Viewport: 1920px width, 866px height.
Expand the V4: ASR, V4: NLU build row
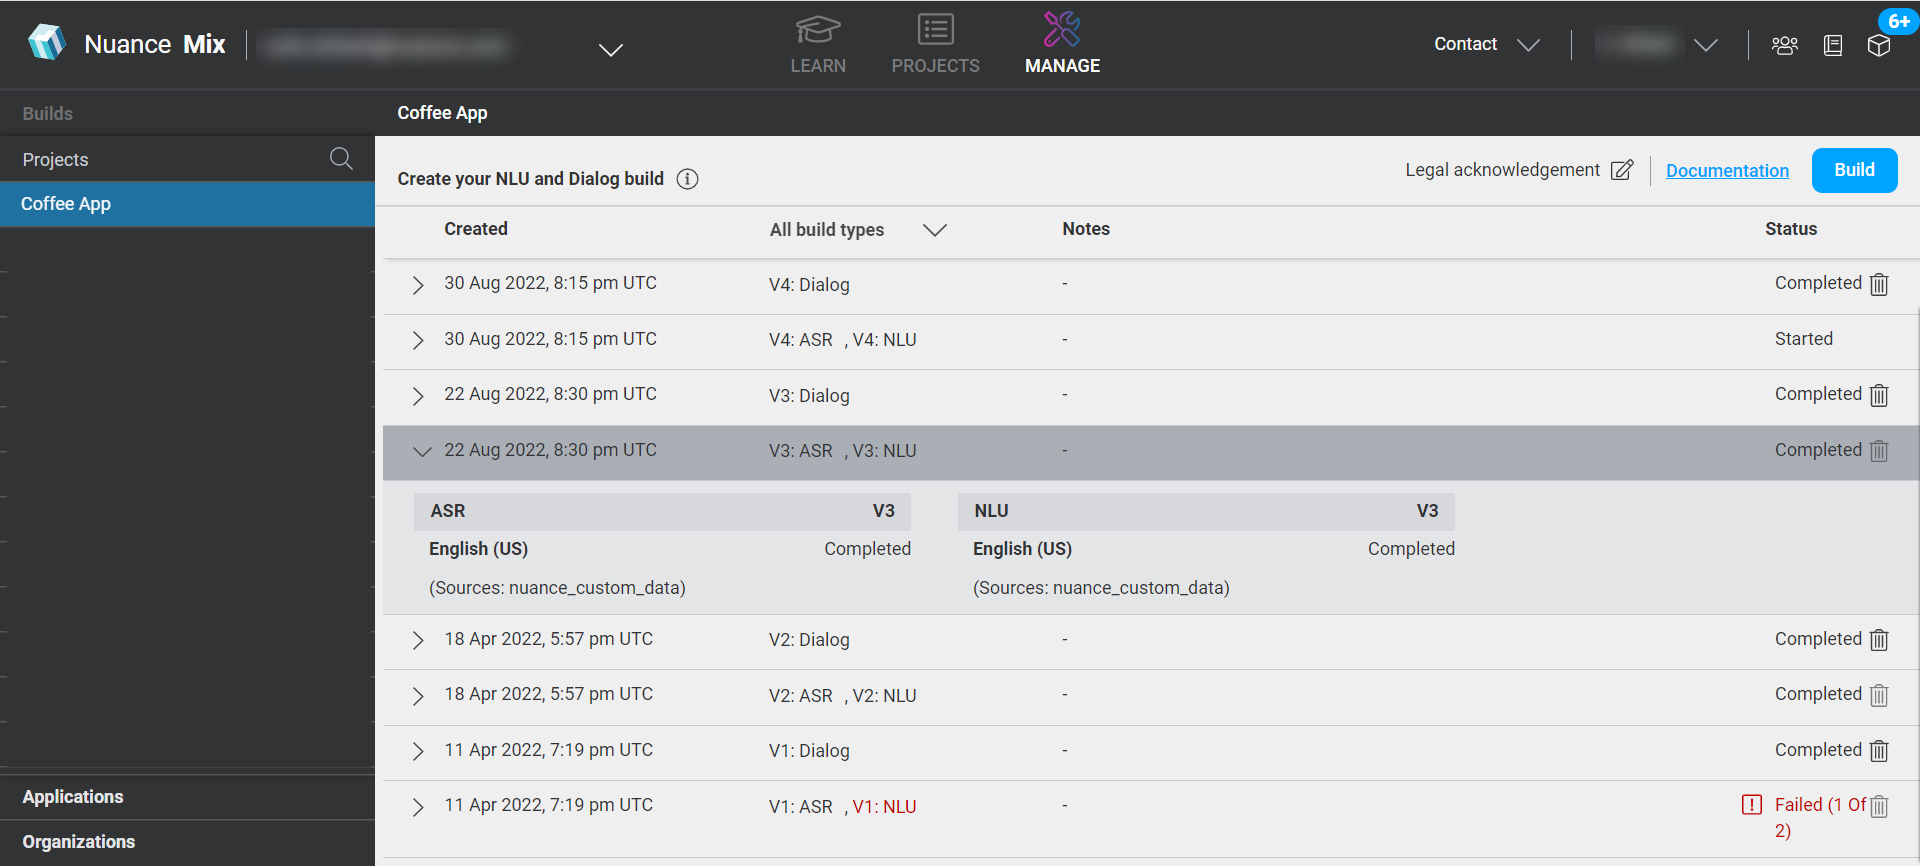(418, 340)
